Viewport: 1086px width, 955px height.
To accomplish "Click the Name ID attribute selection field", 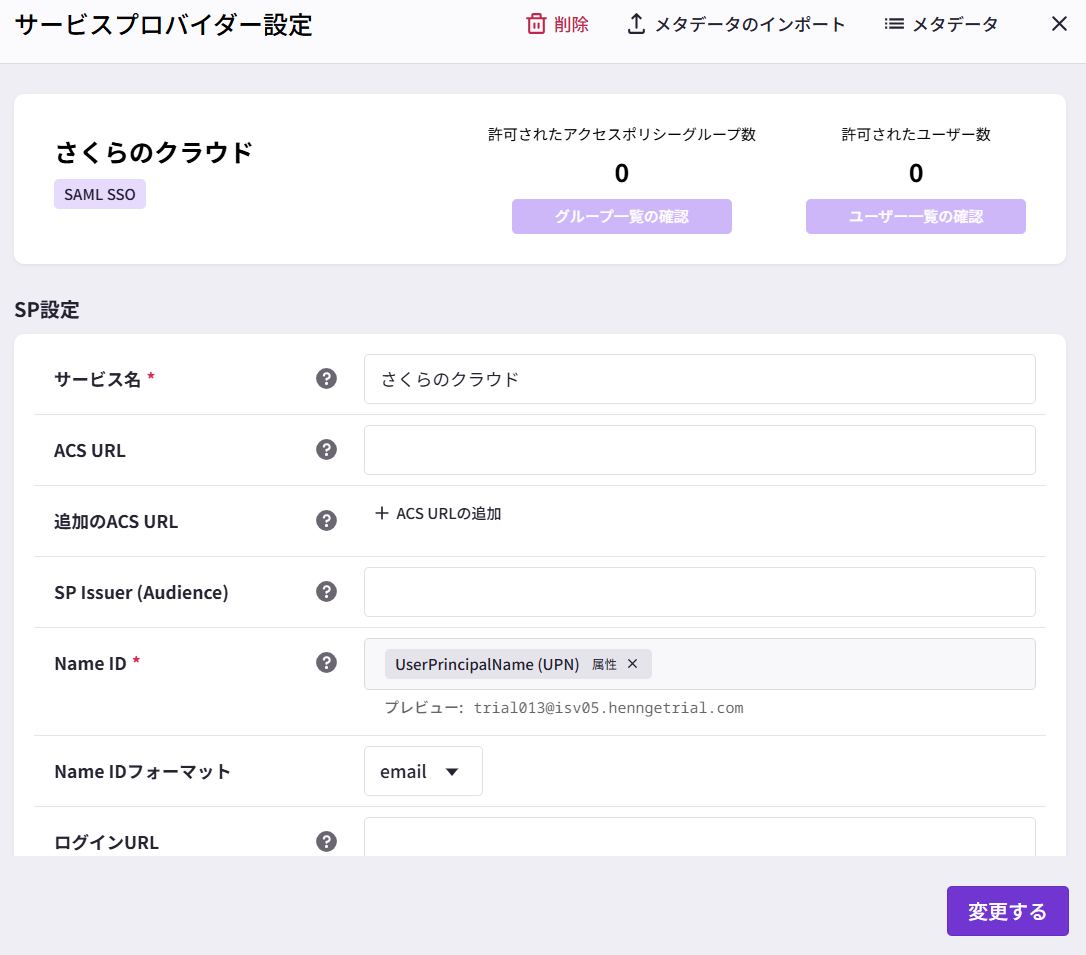I will click(840, 664).
